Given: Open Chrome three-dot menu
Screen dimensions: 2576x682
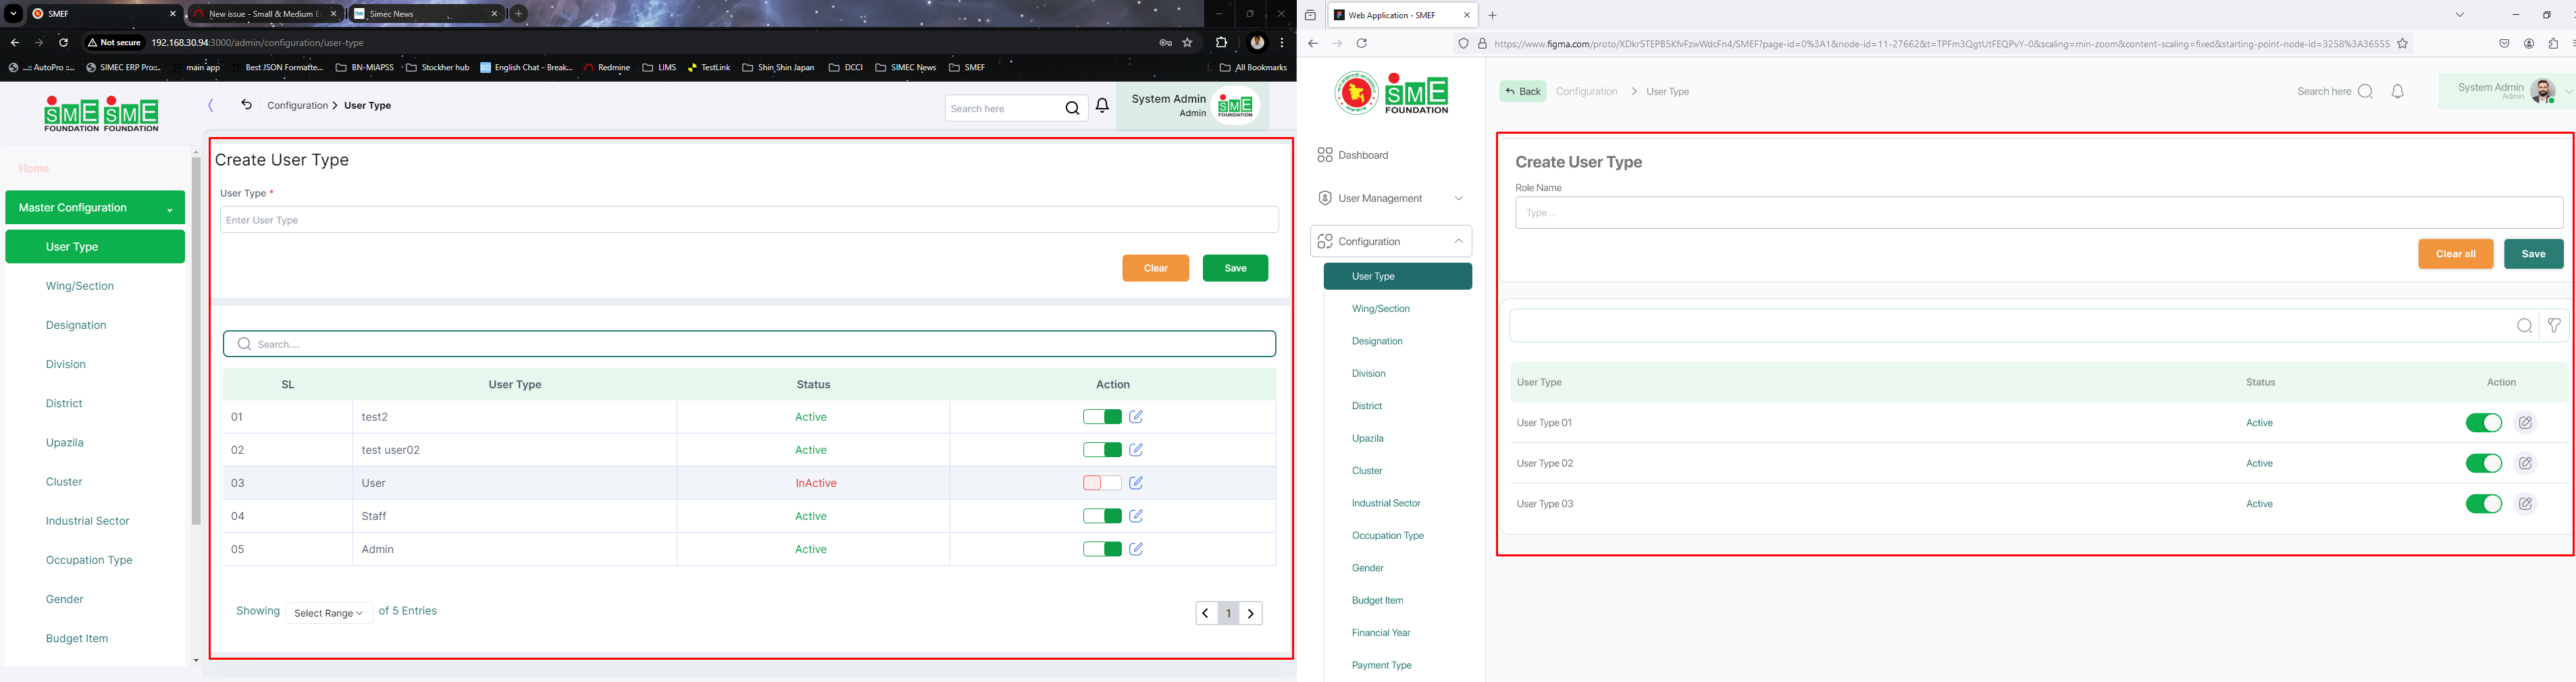Looking at the screenshot, I should point(1282,43).
